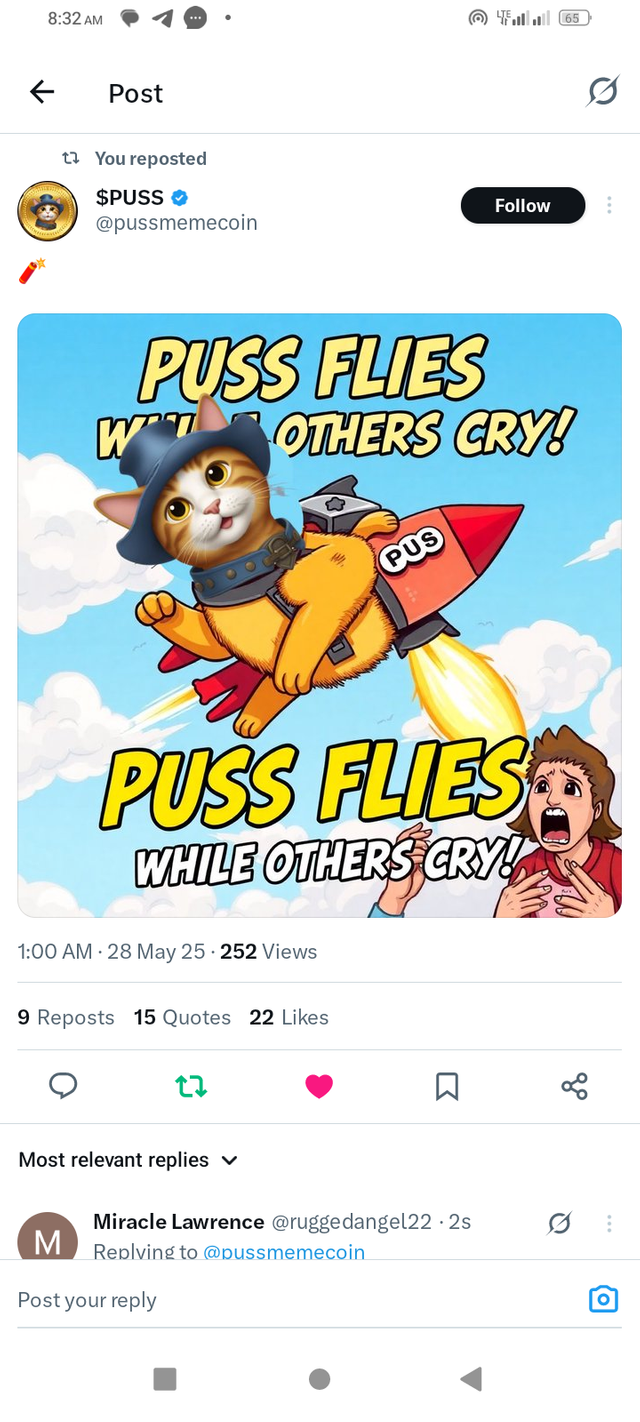Open $PUSS post three-dot menu
Image resolution: width=640 pixels, height=1422 pixels.
[x=609, y=205]
